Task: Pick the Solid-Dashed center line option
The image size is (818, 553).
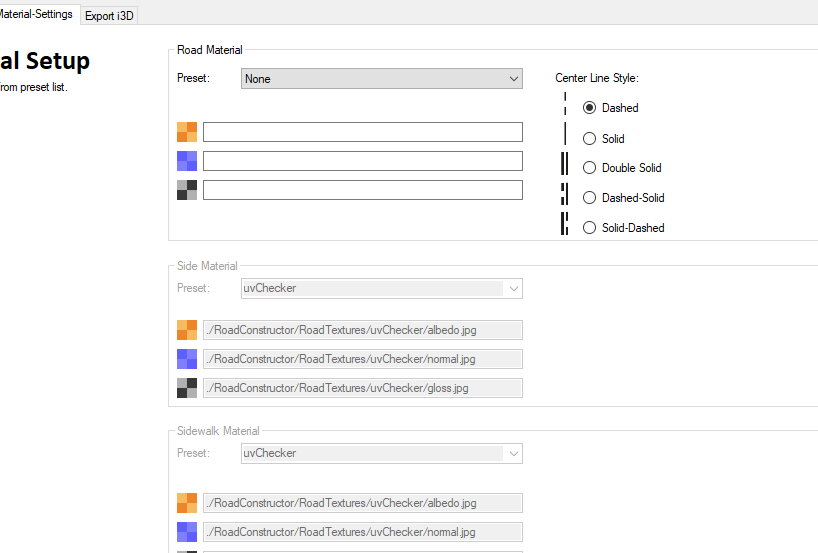Action: click(x=590, y=228)
